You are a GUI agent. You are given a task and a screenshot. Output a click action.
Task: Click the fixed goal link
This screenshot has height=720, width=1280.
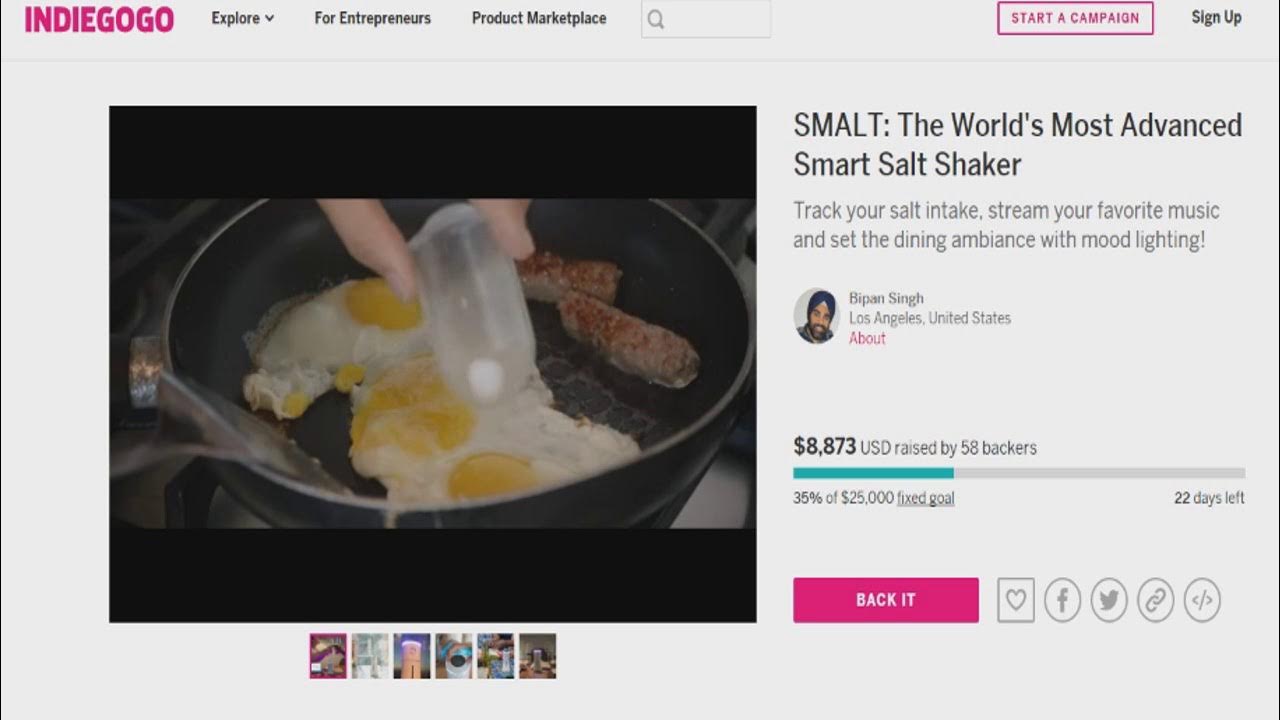click(925, 498)
